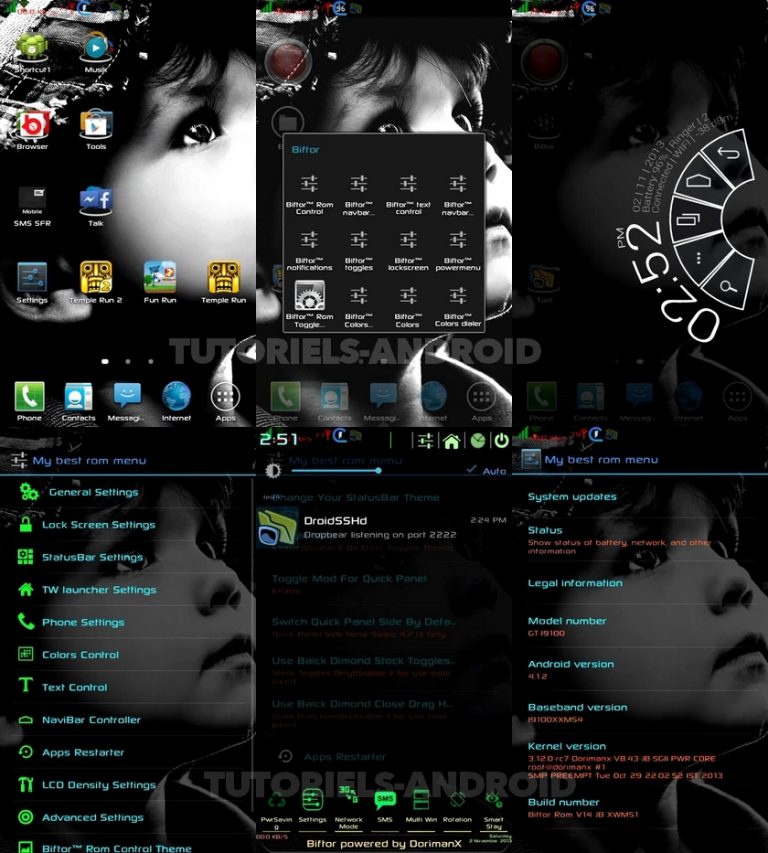Image resolution: width=768 pixels, height=853 pixels.
Task: Tap sliders icon in notification header
Action: tap(425, 440)
